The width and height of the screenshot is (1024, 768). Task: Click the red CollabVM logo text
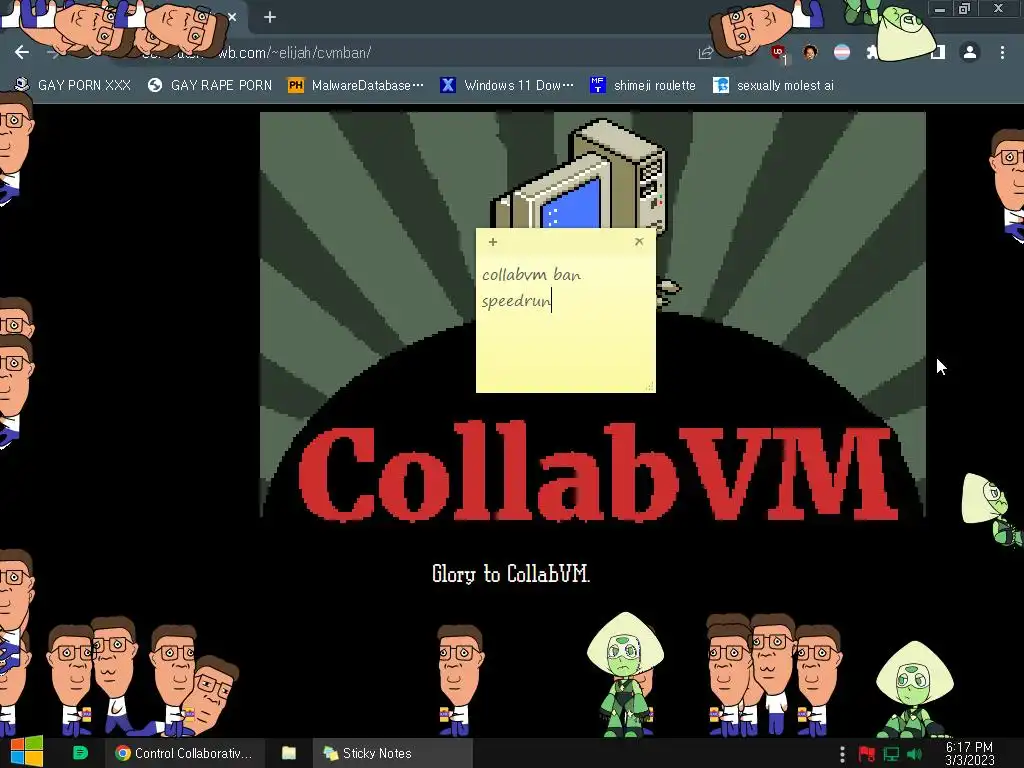tap(598, 473)
